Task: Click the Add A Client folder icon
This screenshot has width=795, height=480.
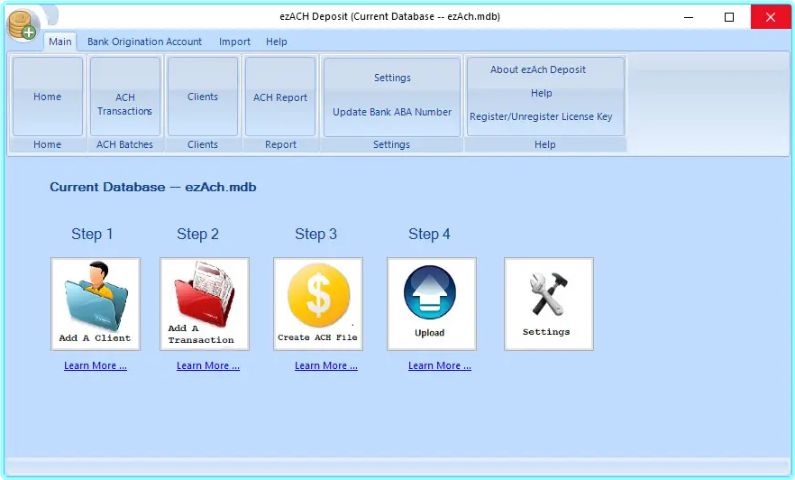Action: coord(95,304)
